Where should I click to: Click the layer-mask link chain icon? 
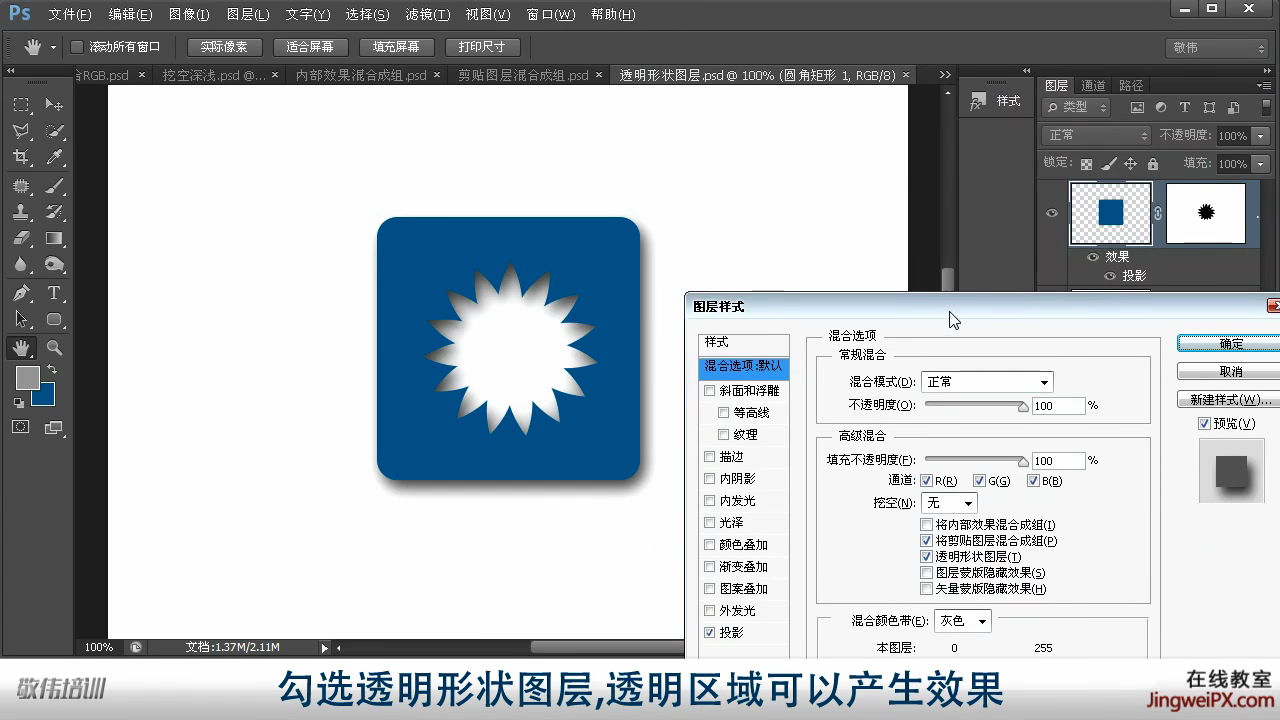point(1158,213)
